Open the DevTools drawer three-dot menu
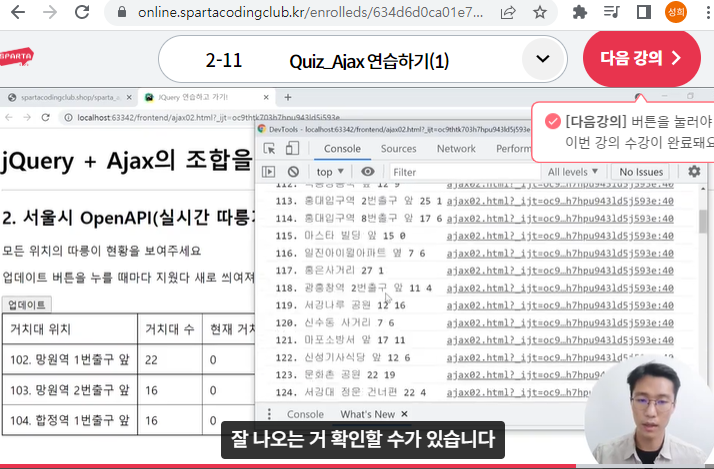 (269, 414)
